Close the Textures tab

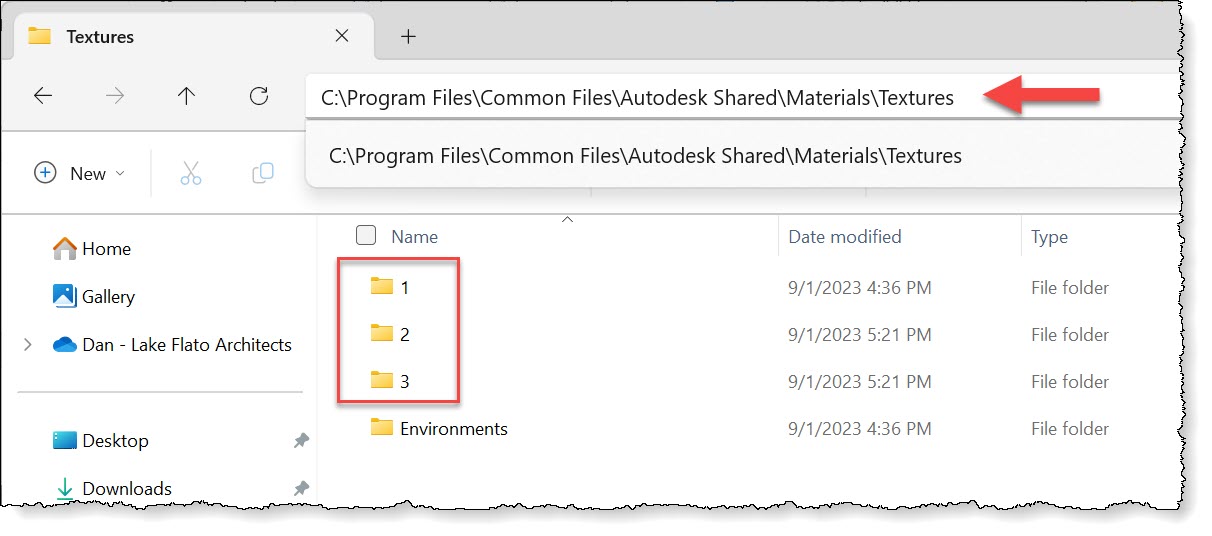341,36
